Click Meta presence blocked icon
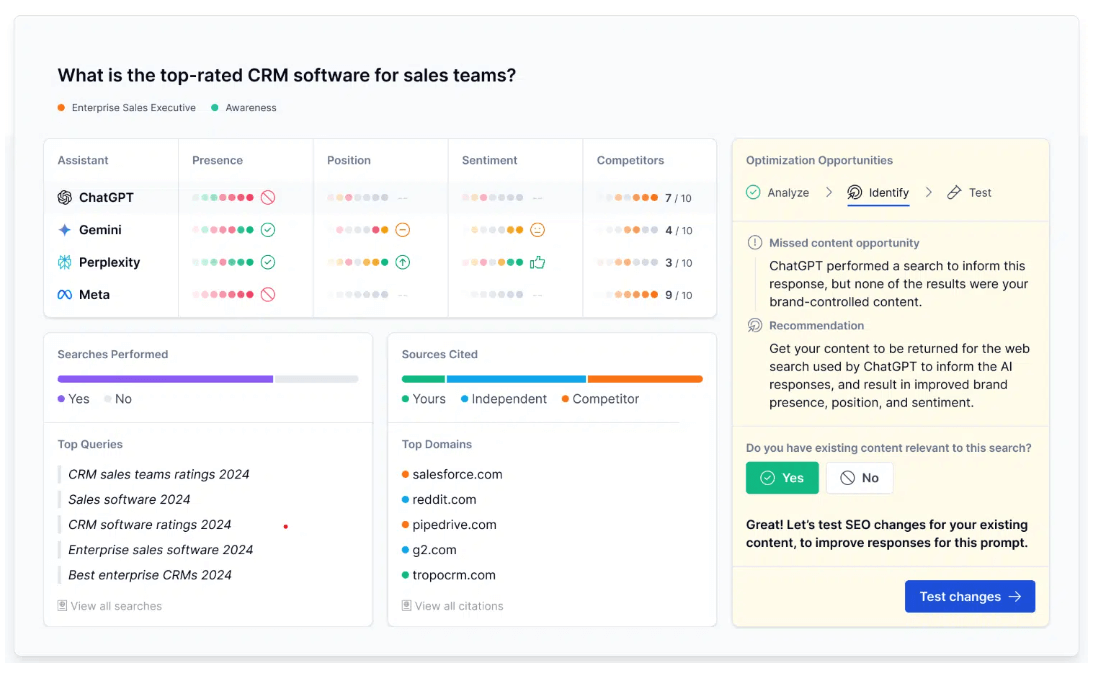Image resolution: width=1094 pixels, height=677 pixels. click(268, 295)
